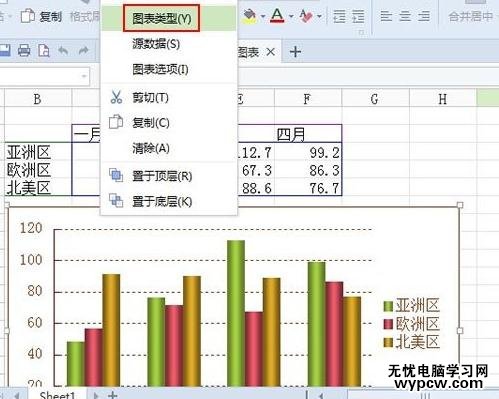Open the clear formatting dropdown arrow
499x399 pixels.
coord(319,16)
